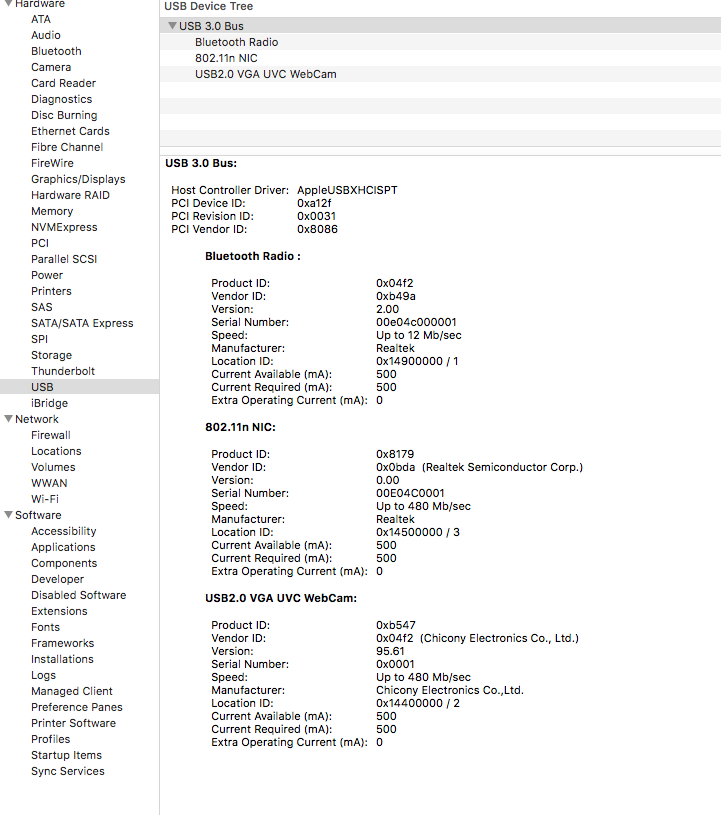Open iBridge section
The width and height of the screenshot is (721, 815).
point(49,403)
